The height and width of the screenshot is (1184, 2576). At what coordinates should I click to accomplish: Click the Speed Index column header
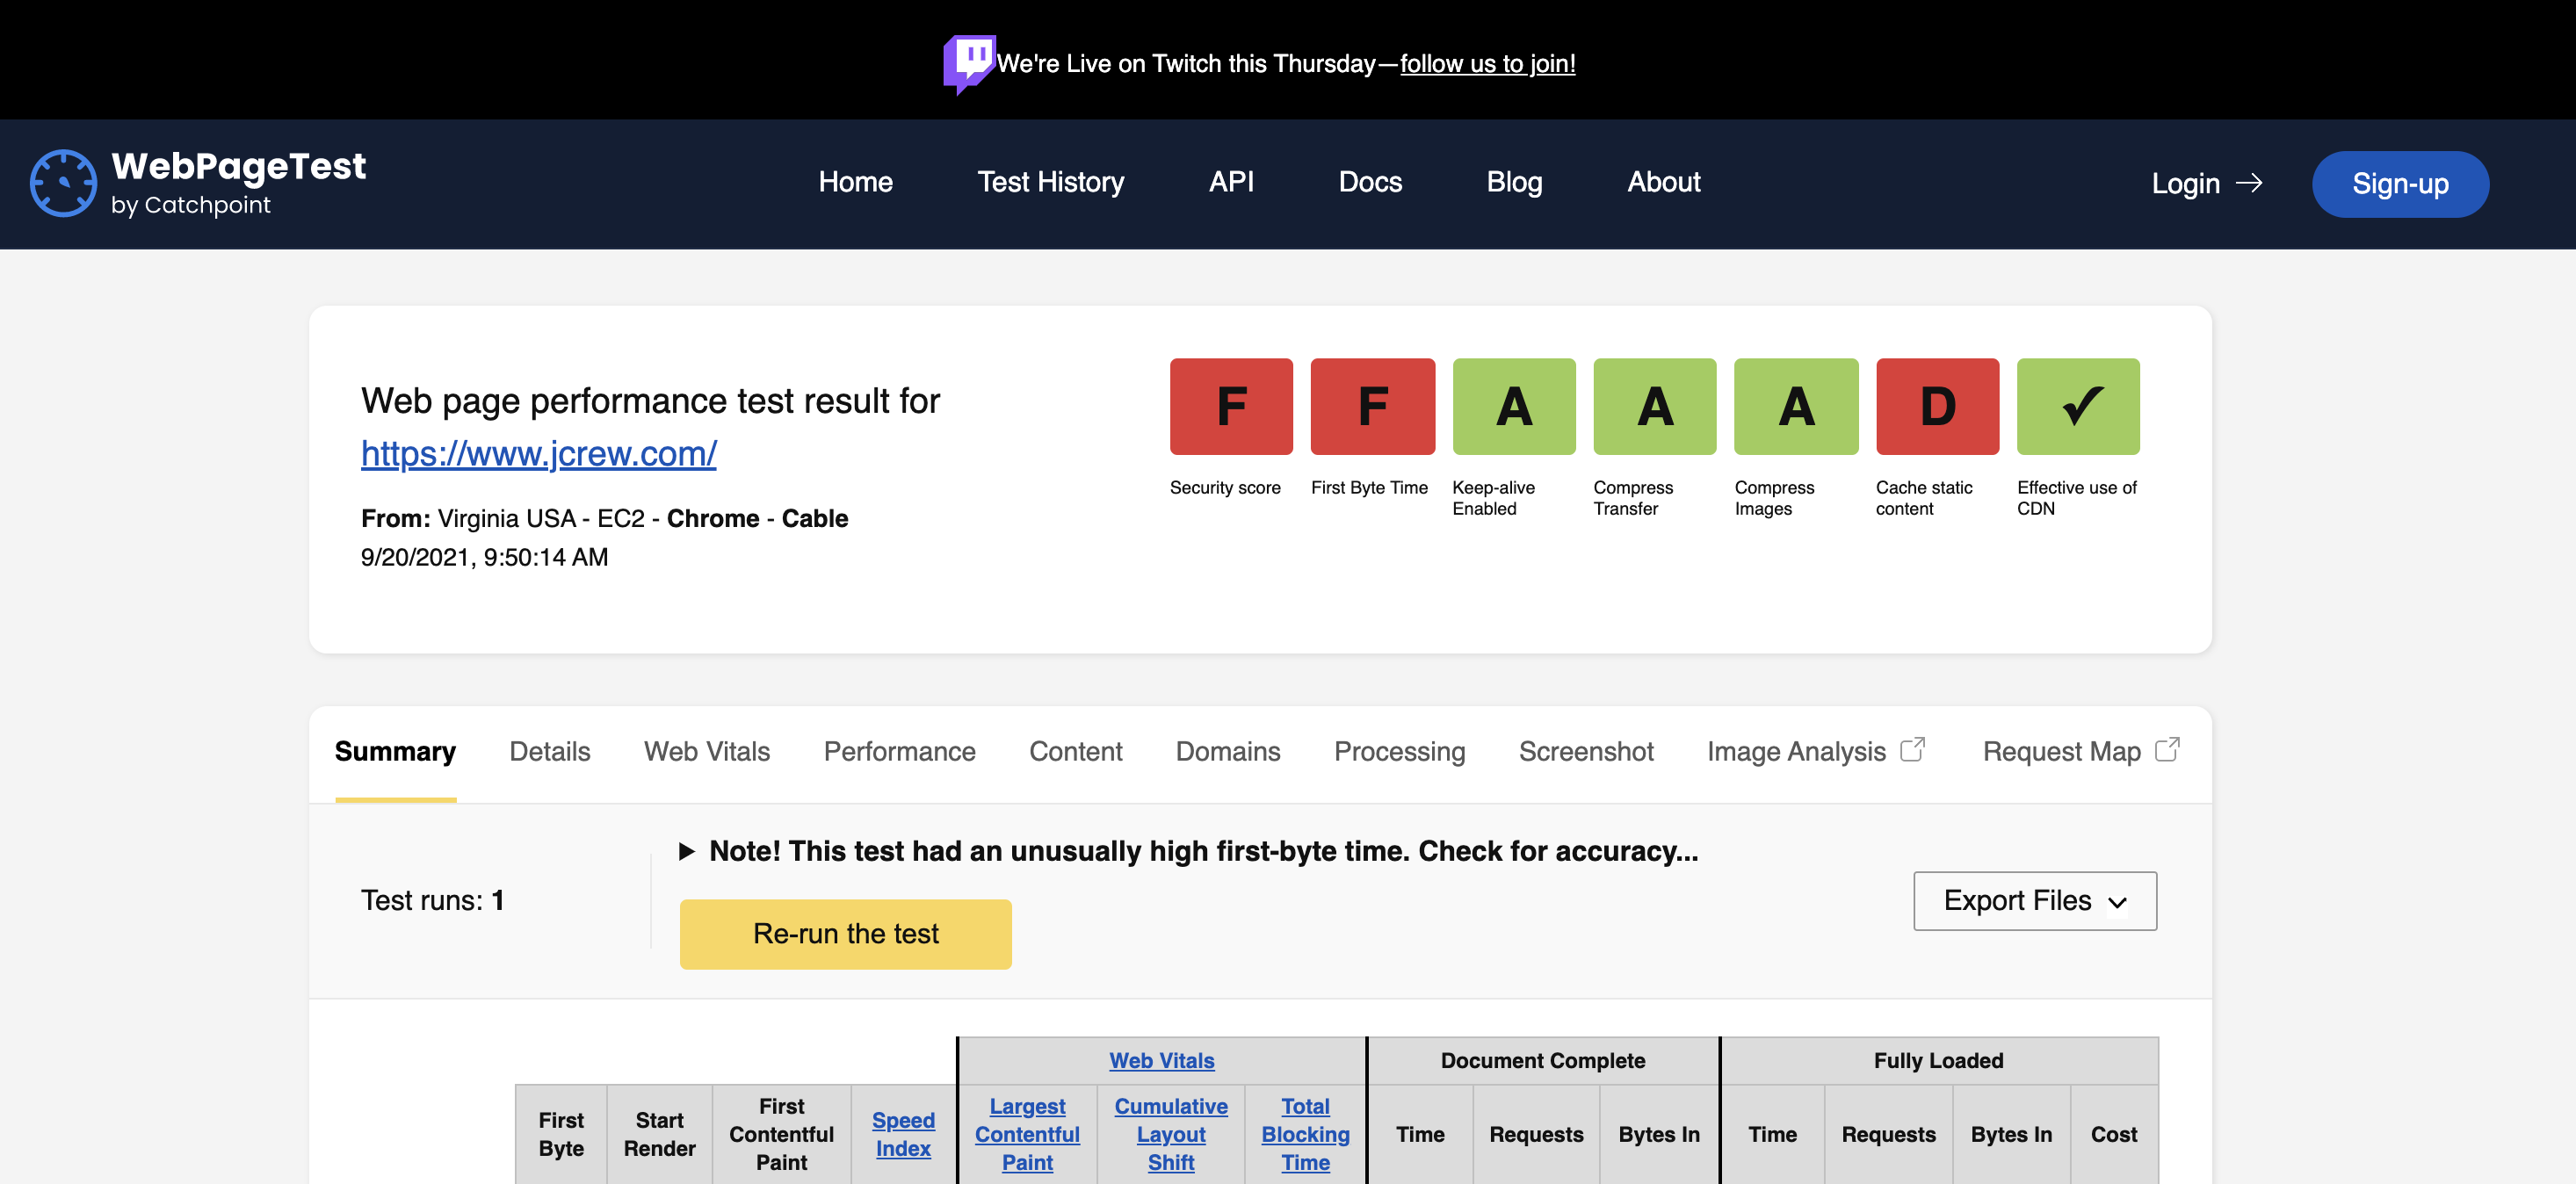pyautogui.click(x=902, y=1134)
